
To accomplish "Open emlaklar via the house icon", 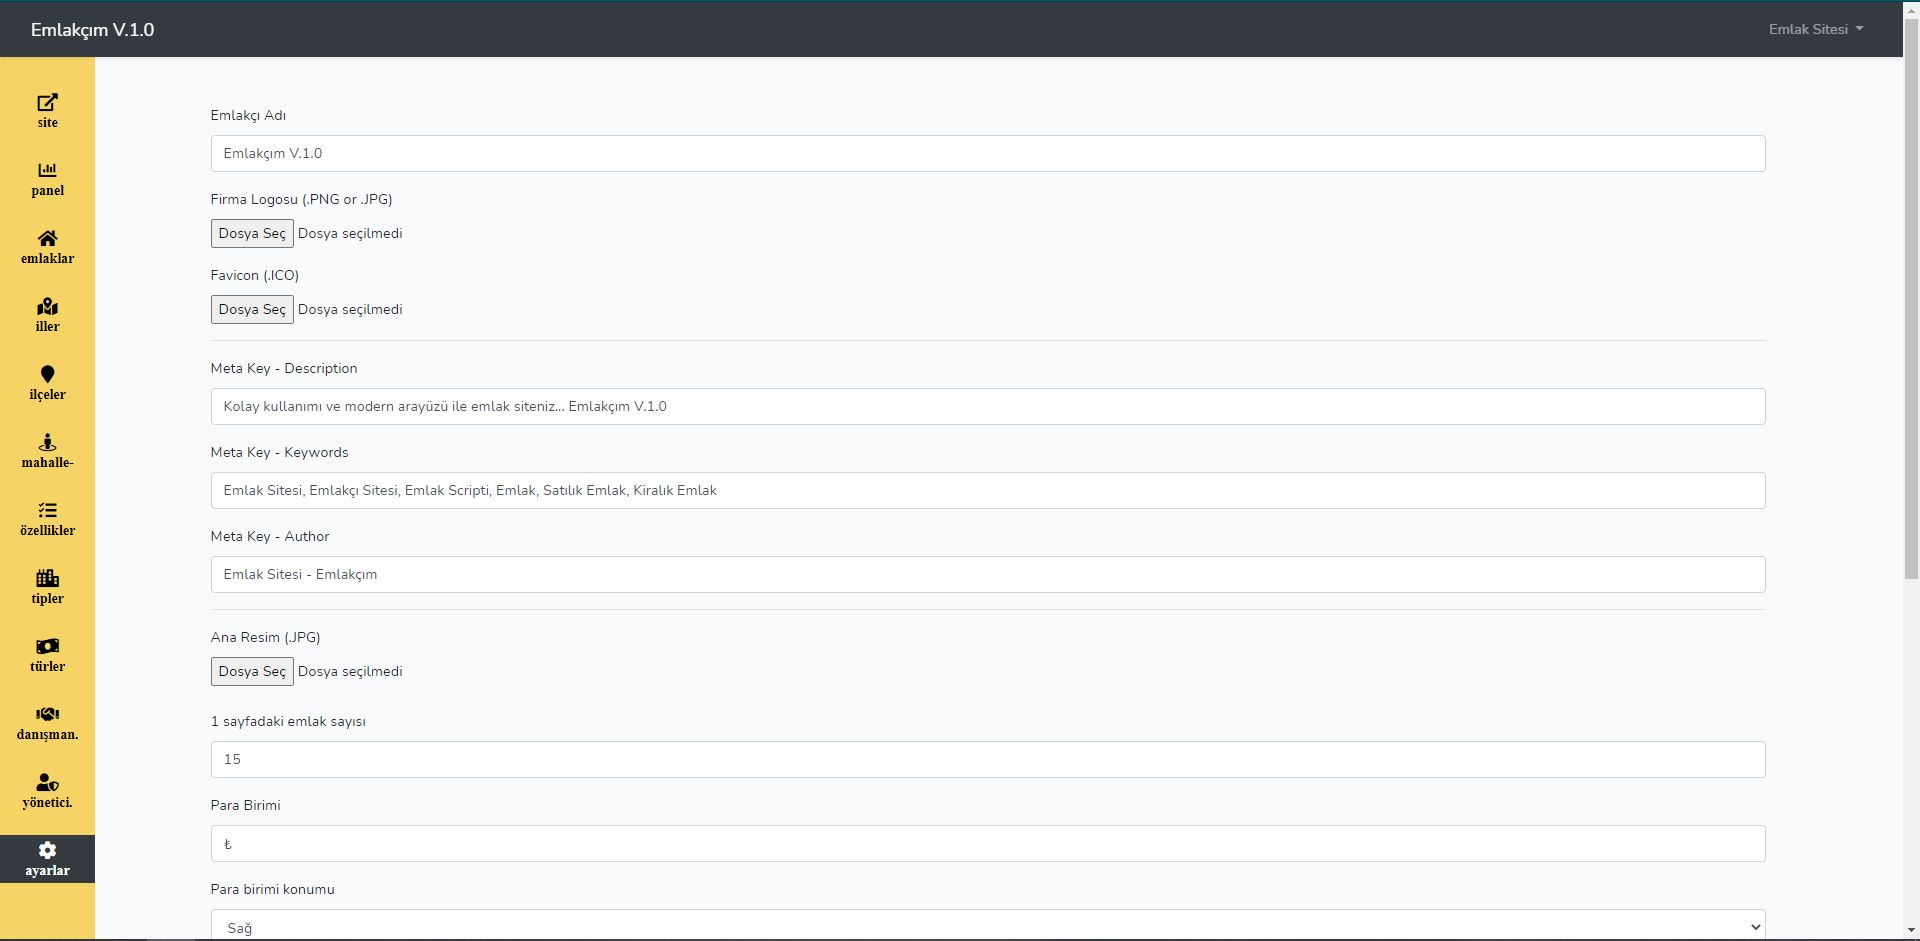I will [x=47, y=238].
